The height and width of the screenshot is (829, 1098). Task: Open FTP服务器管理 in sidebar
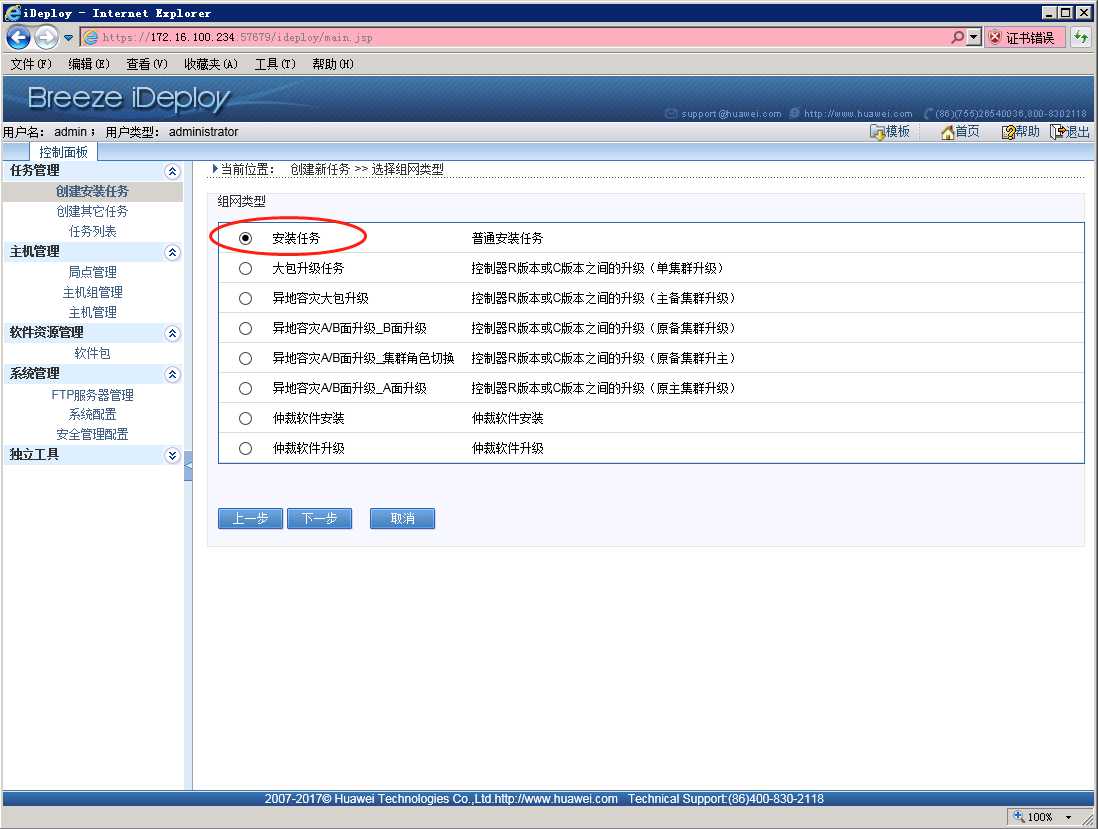pos(92,395)
